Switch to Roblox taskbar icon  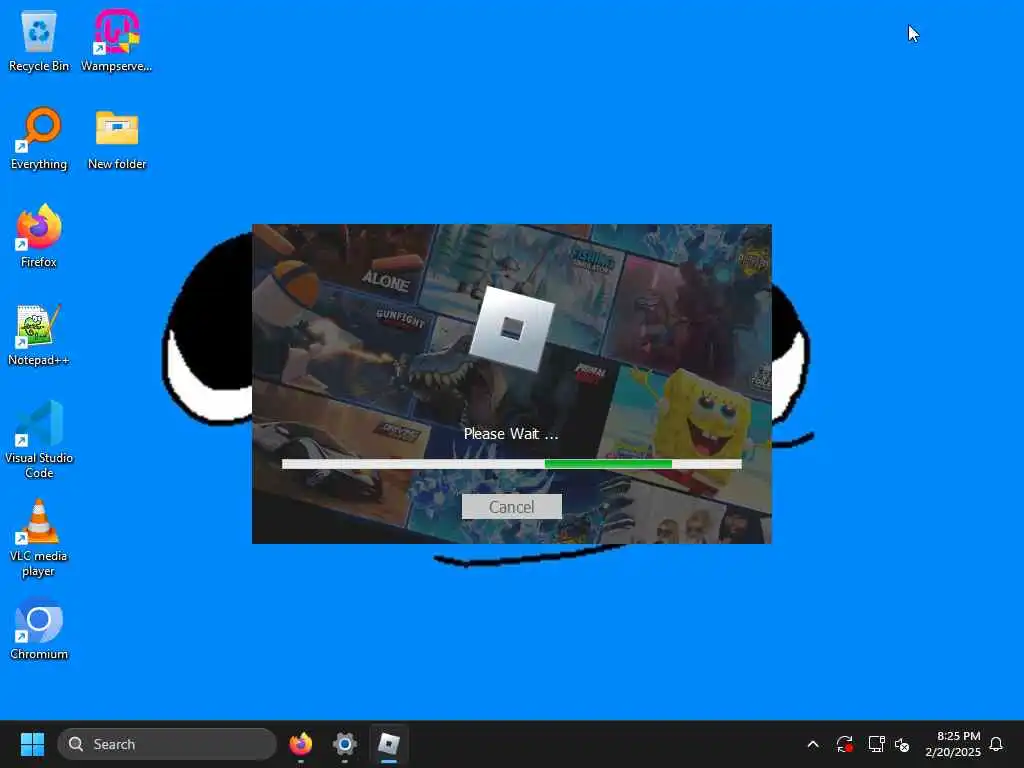pyautogui.click(x=389, y=744)
